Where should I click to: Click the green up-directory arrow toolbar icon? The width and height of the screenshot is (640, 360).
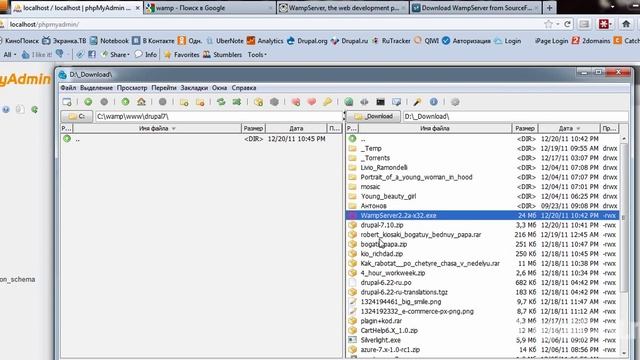pyautogui.click(x=125, y=102)
